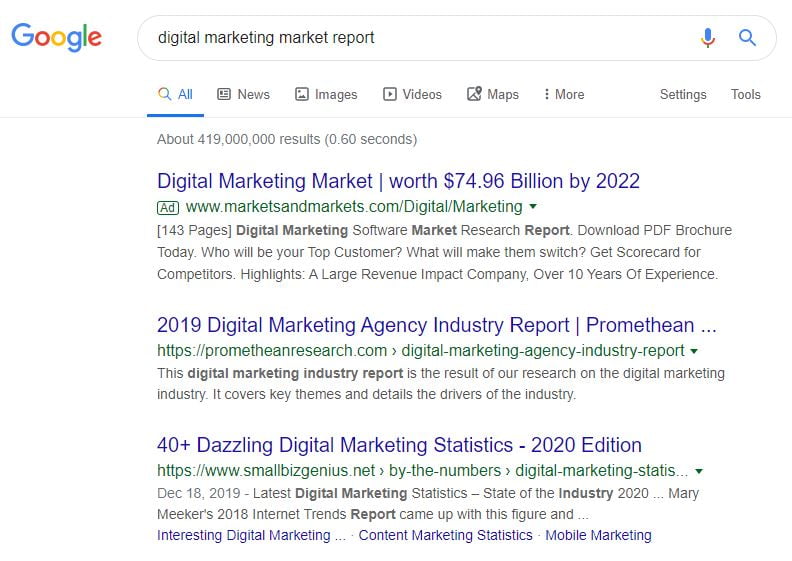
Task: Click the '[143 Pages] Digital Marketing Software' snippet line
Action: tap(444, 230)
